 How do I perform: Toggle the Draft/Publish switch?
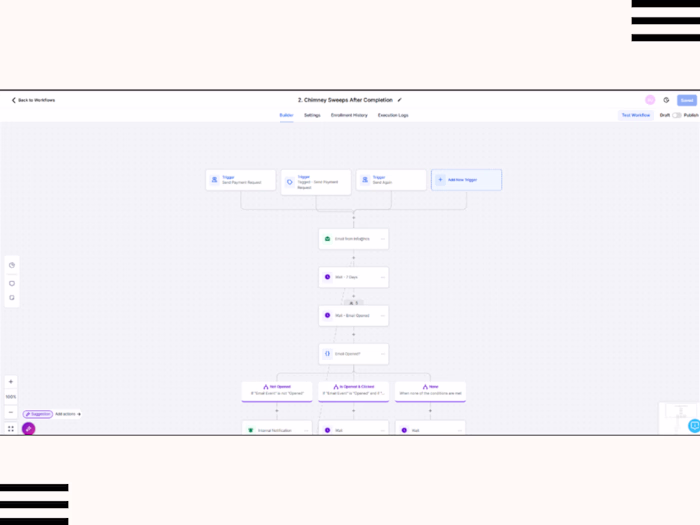click(677, 115)
